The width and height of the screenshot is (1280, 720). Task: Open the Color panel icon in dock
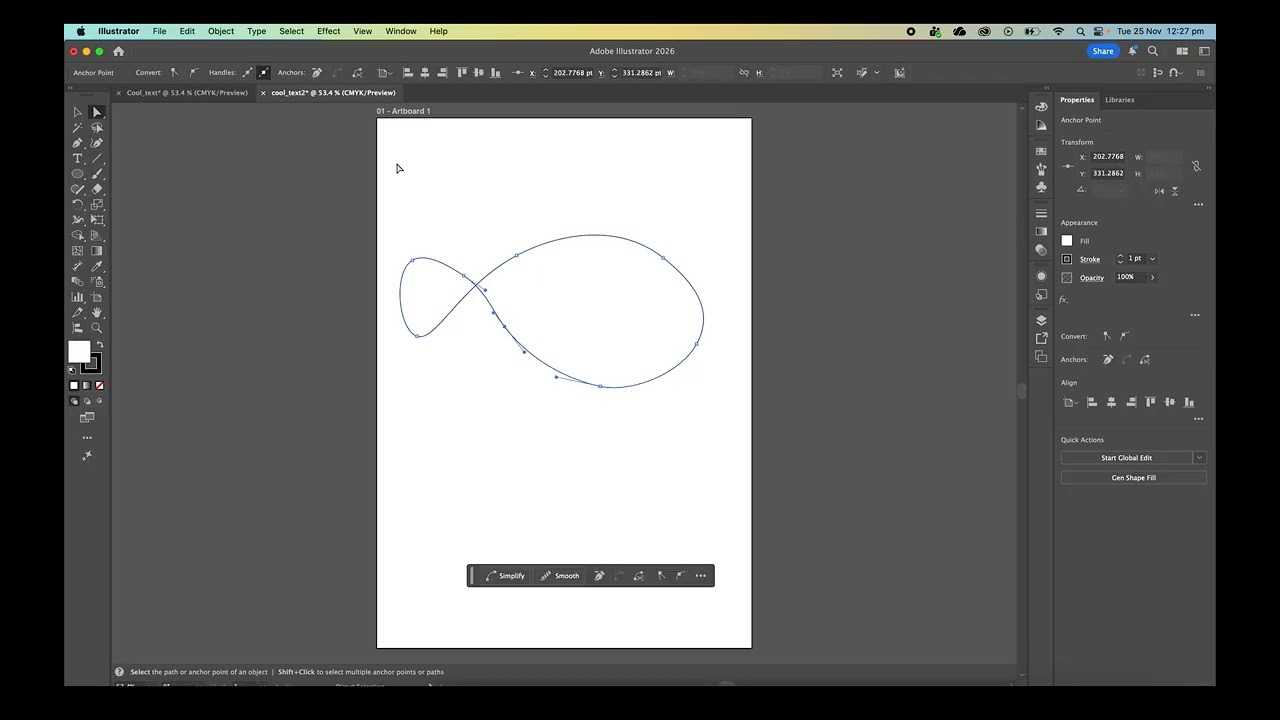coord(1041,107)
